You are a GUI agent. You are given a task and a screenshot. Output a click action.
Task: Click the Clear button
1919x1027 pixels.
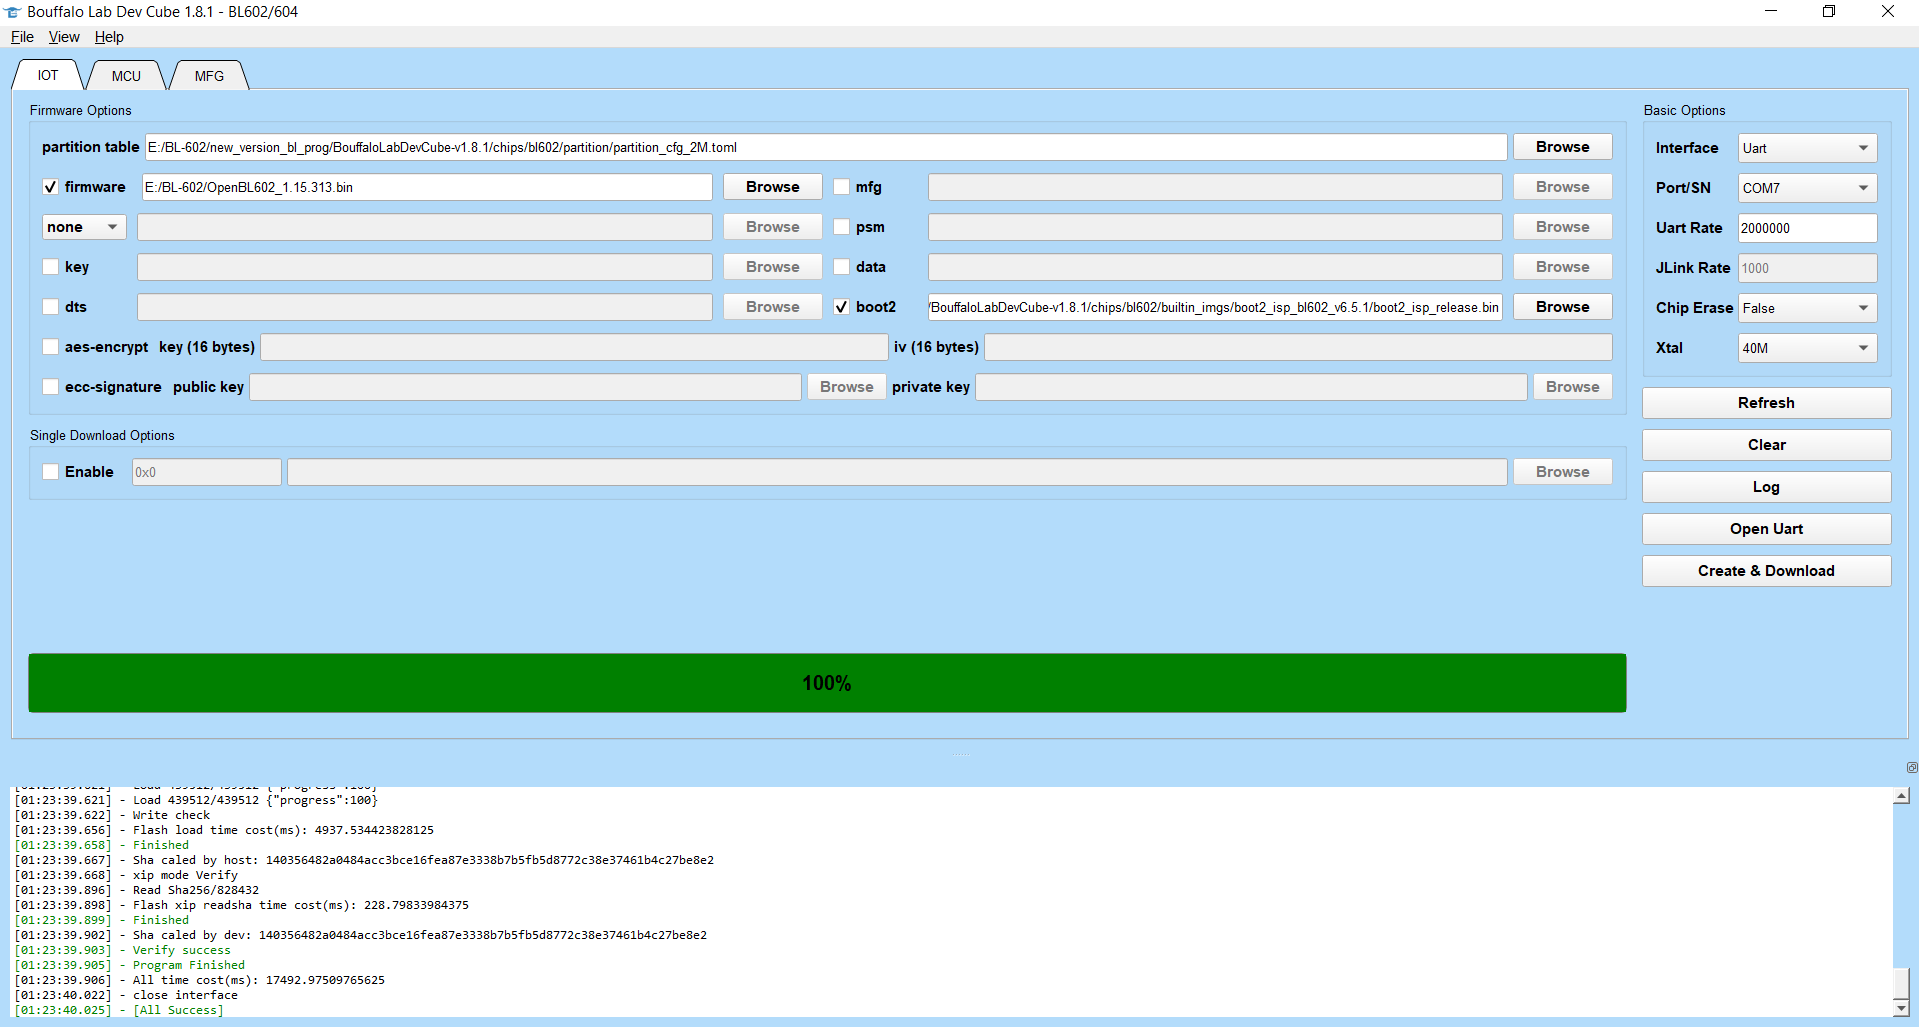point(1766,445)
